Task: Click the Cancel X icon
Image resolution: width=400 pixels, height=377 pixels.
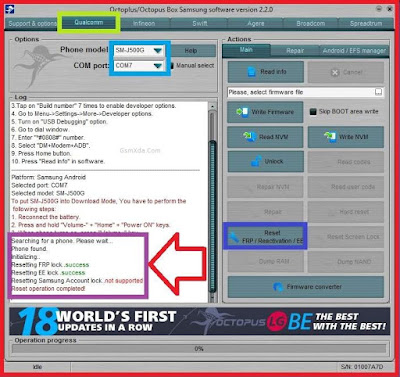Action: pos(335,72)
